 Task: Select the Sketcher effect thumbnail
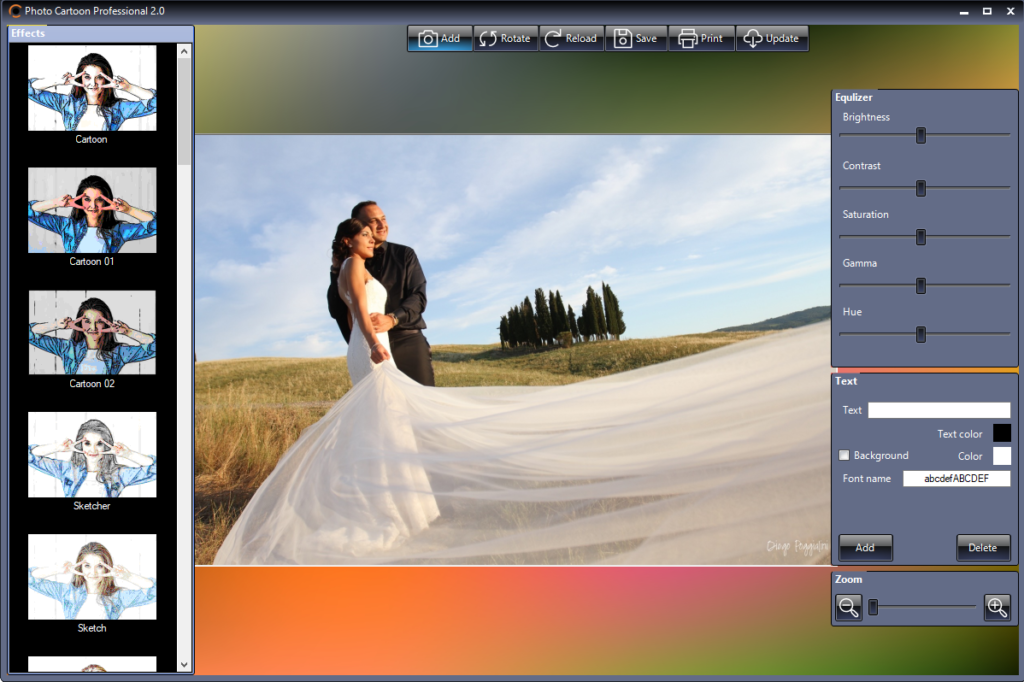pos(92,454)
